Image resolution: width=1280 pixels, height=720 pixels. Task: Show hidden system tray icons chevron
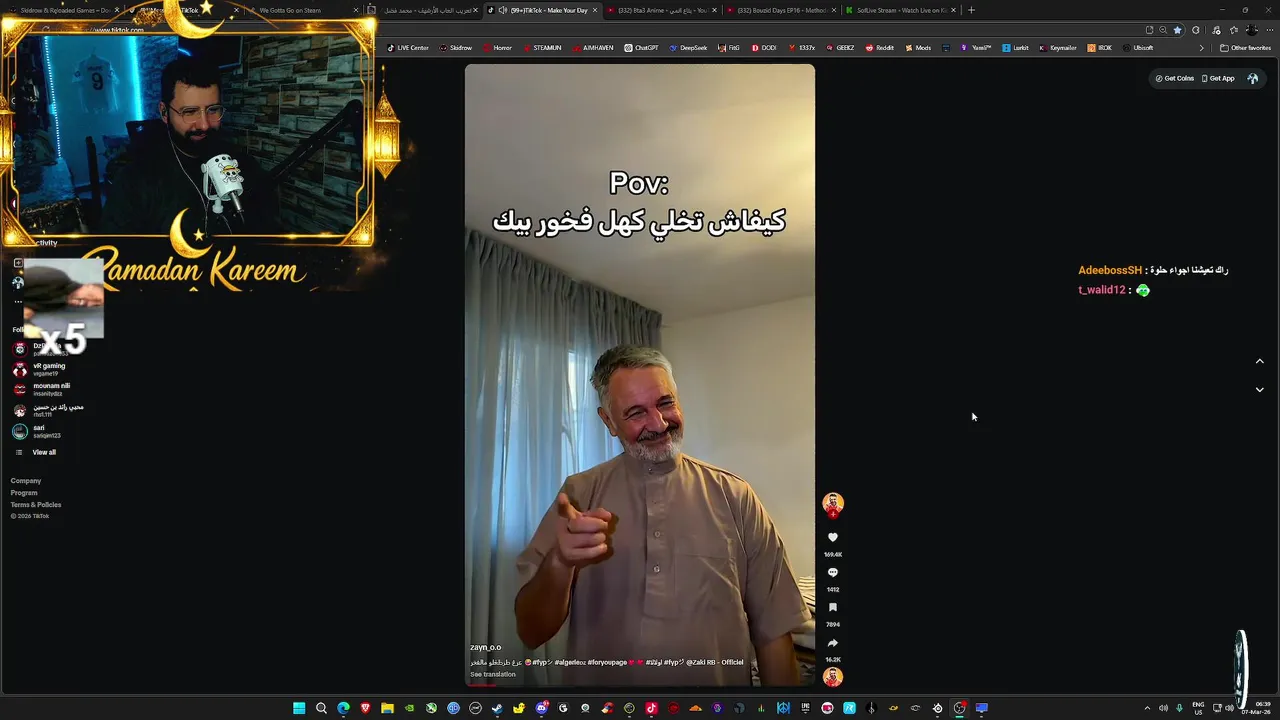coord(1147,708)
